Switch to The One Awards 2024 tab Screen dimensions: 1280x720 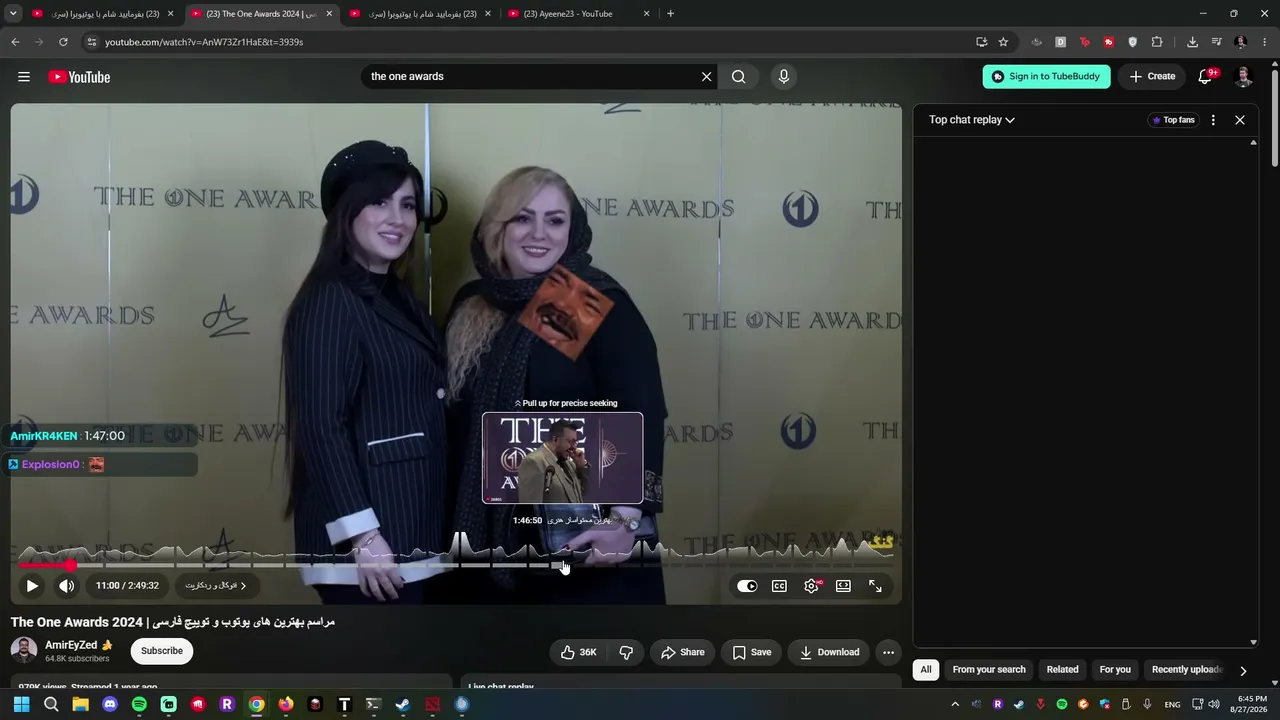262,14
